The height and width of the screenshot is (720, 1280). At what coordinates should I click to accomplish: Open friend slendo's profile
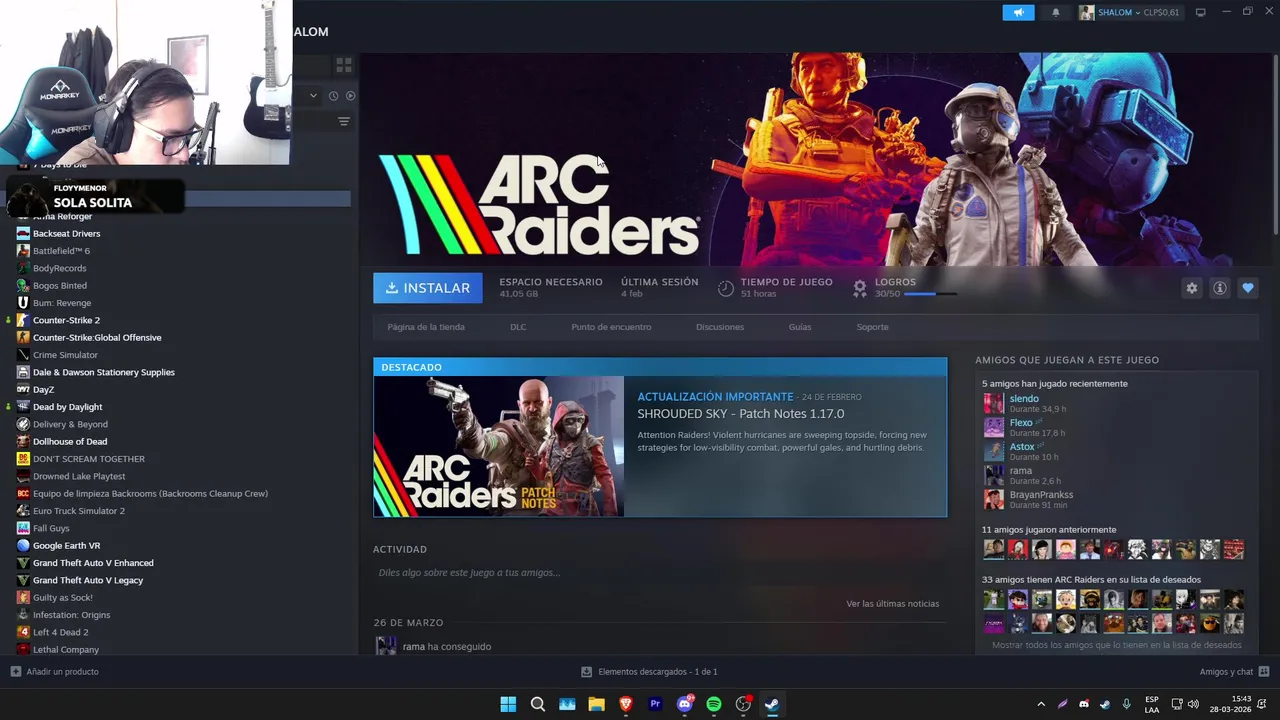(1024, 399)
